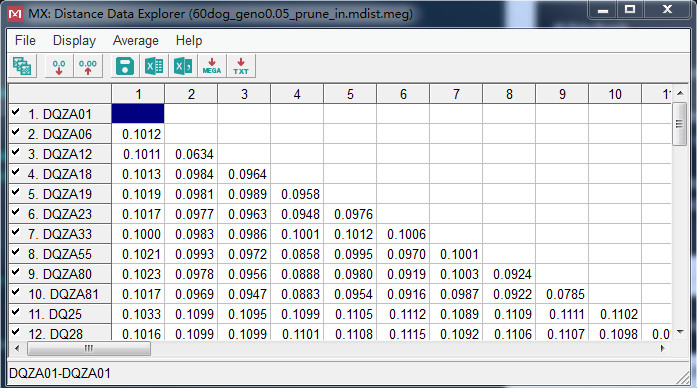Select the row label 1. DQZA01
Image resolution: width=697 pixels, height=388 pixels.
[x=60, y=114]
